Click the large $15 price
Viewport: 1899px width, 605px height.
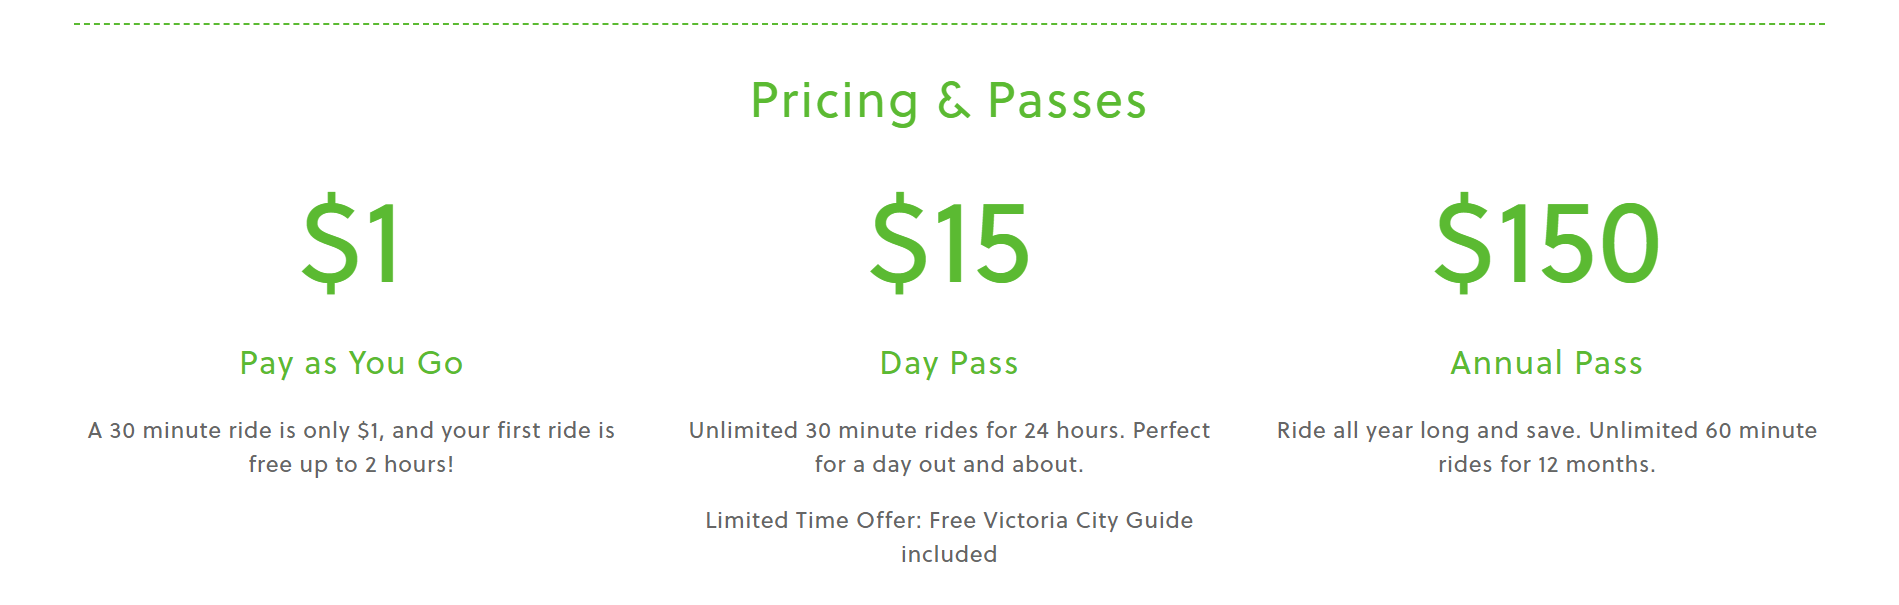click(x=949, y=243)
